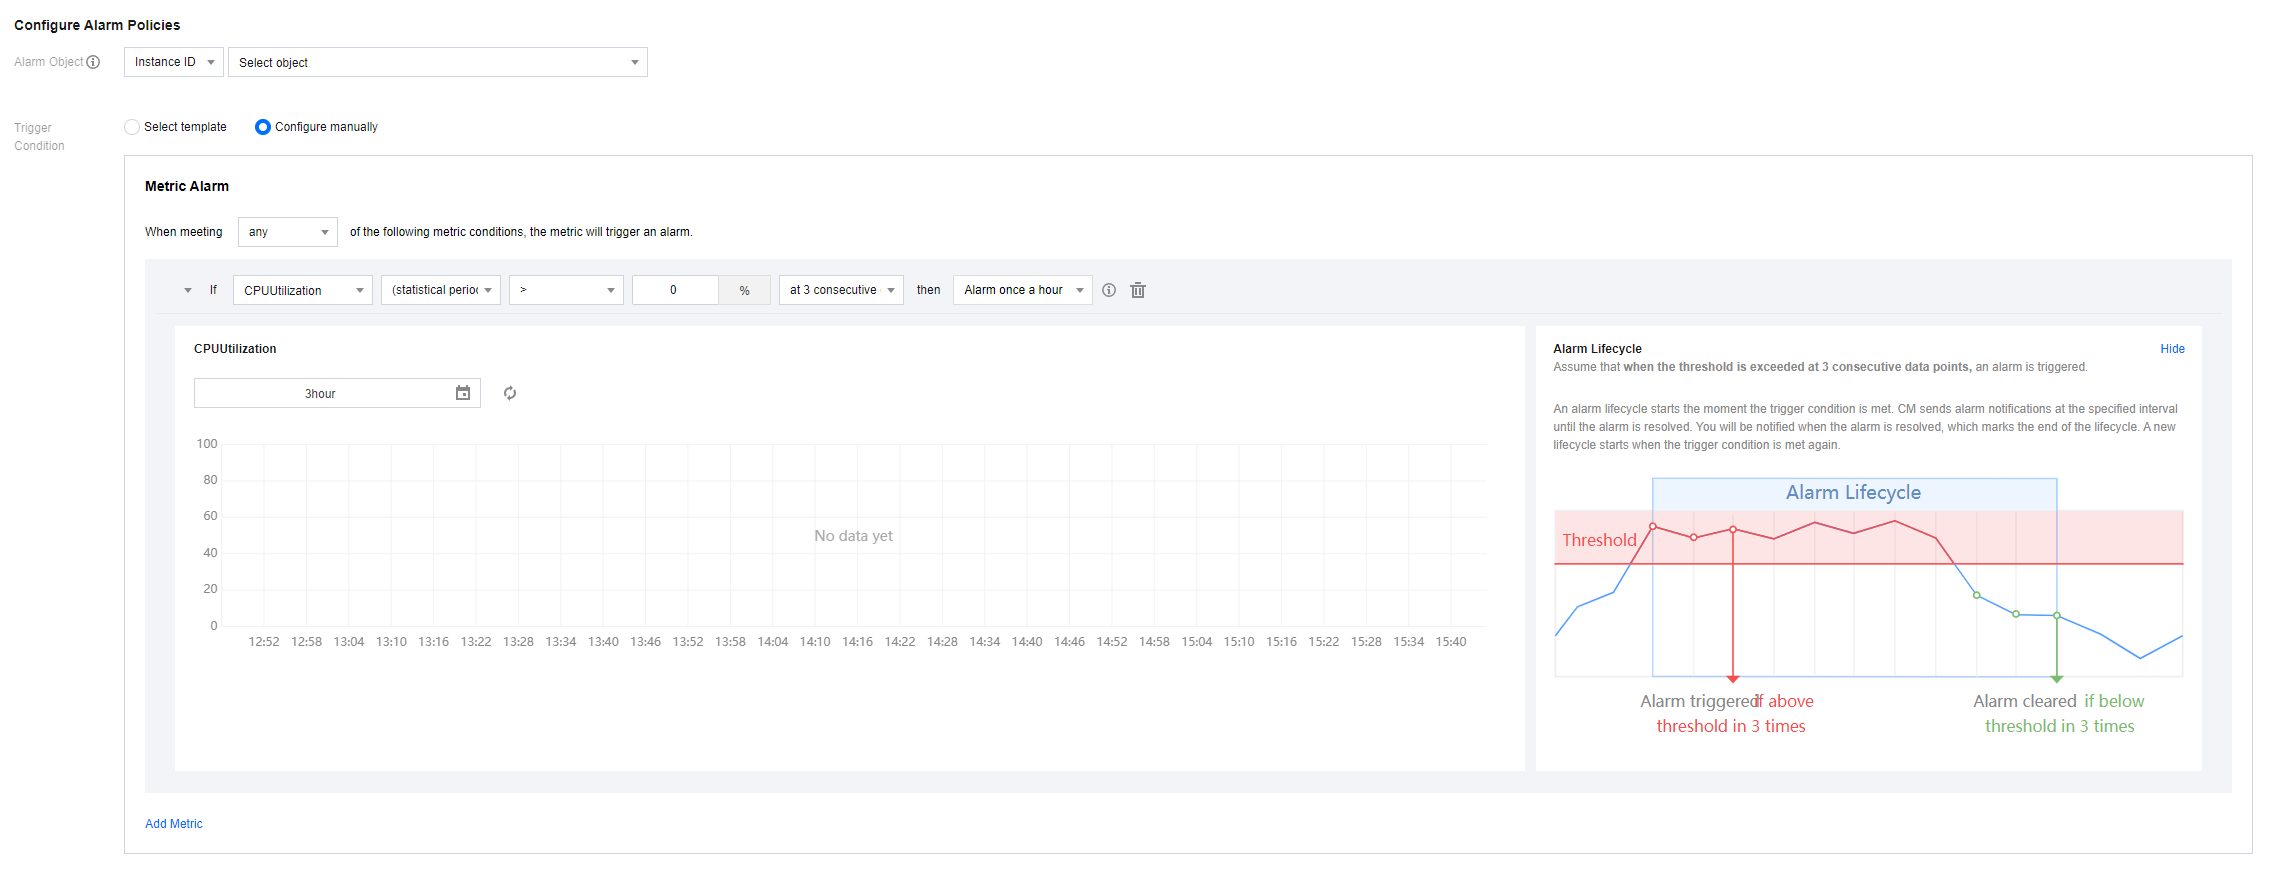Click the 'Alarm Lifecycle' panel title
The height and width of the screenshot is (873, 2287).
[x=1597, y=349]
